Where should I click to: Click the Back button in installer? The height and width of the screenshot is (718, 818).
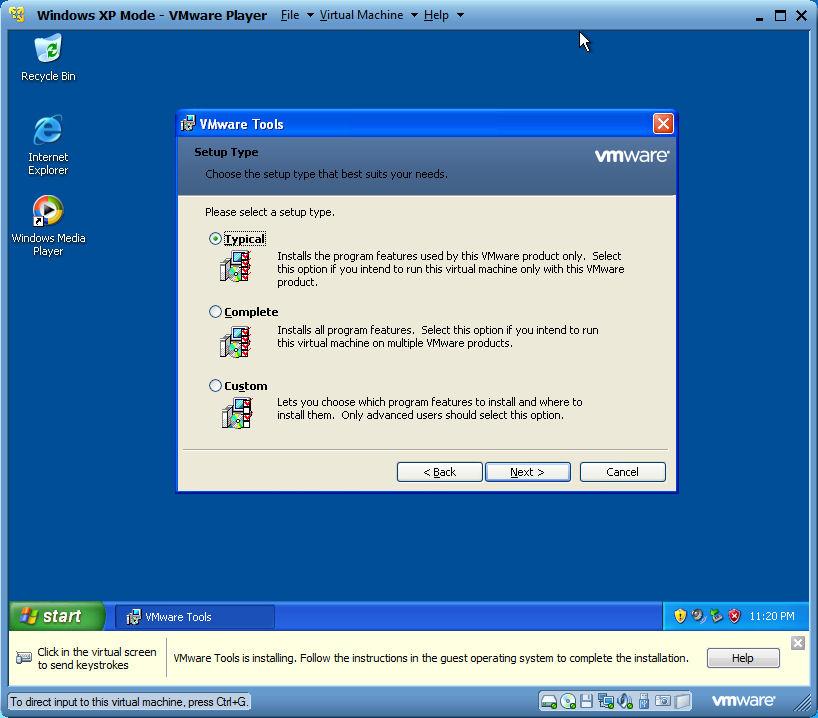tap(439, 472)
